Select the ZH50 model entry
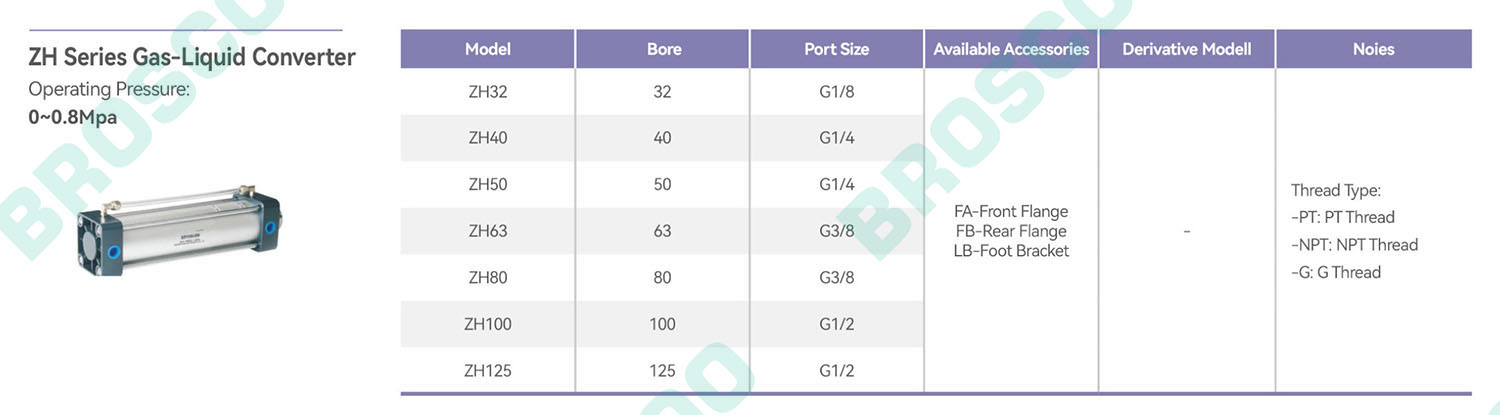 [x=488, y=185]
